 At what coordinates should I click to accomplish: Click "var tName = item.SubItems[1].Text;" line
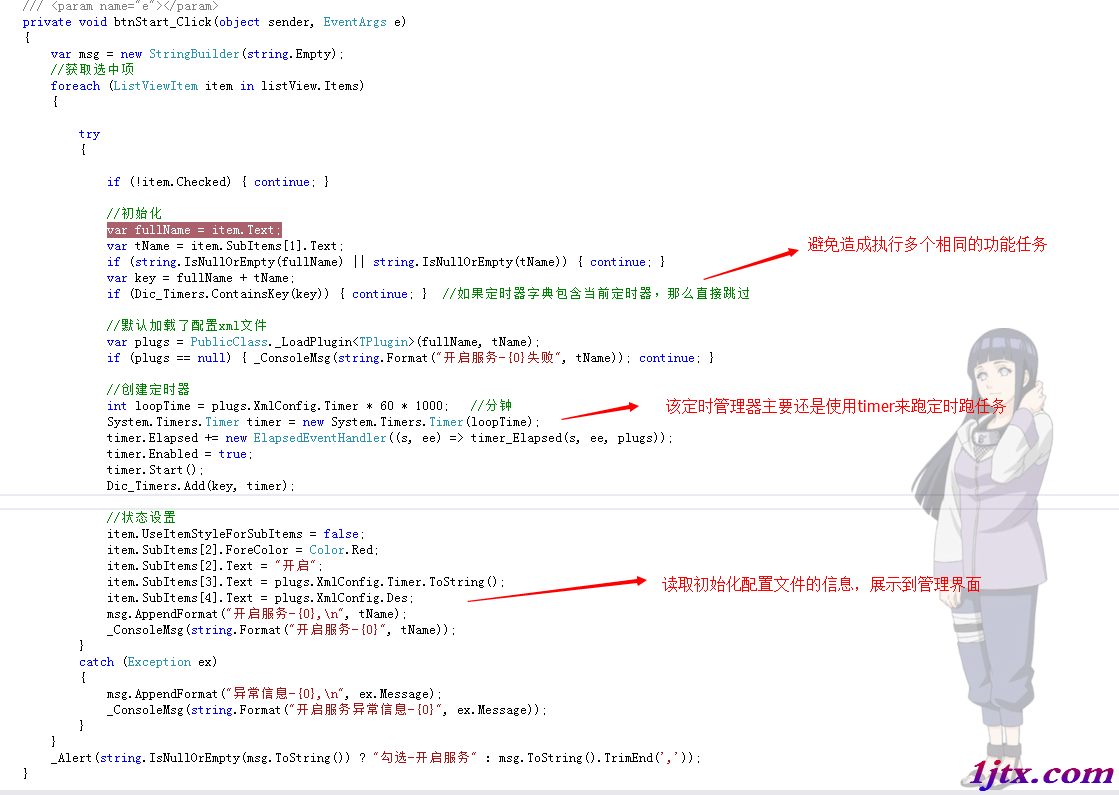pyautogui.click(x=225, y=246)
